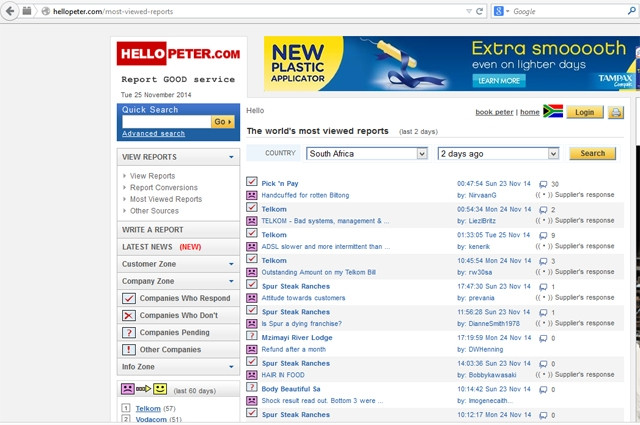Click the Companies Who Don't cross icon

pyautogui.click(x=128, y=315)
